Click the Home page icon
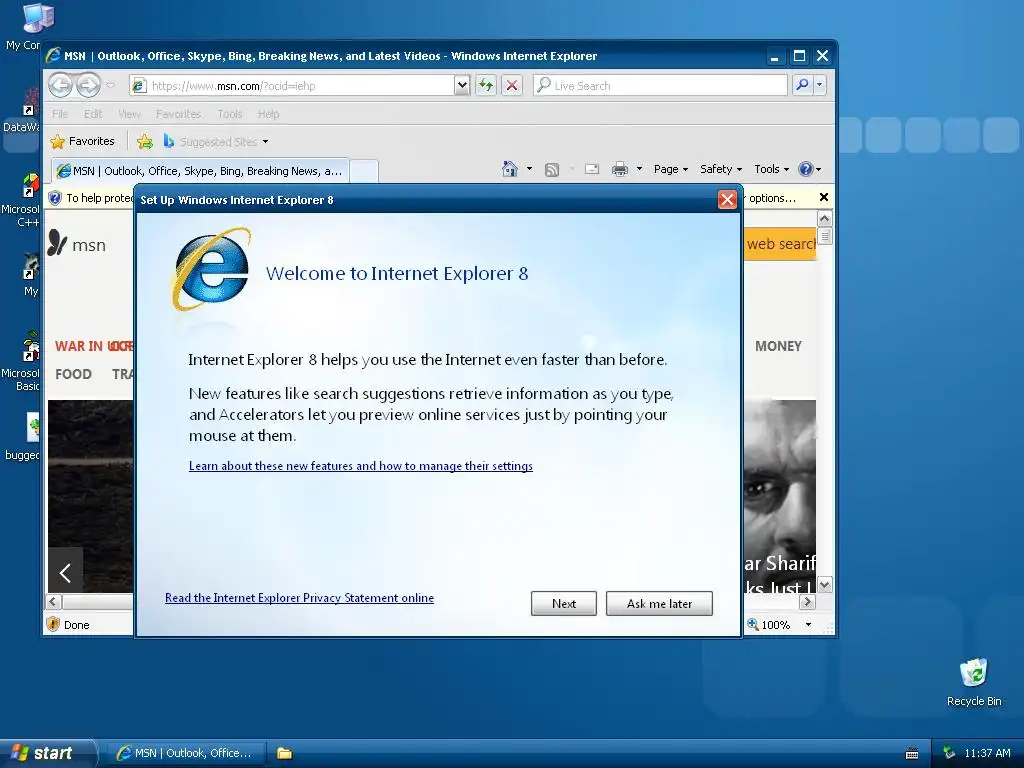The image size is (1024, 768). pos(509,169)
